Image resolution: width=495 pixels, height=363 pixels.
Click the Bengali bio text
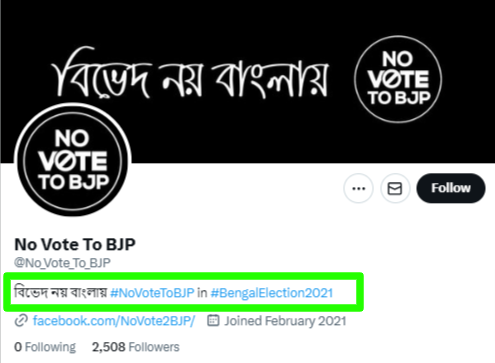click(x=61, y=293)
